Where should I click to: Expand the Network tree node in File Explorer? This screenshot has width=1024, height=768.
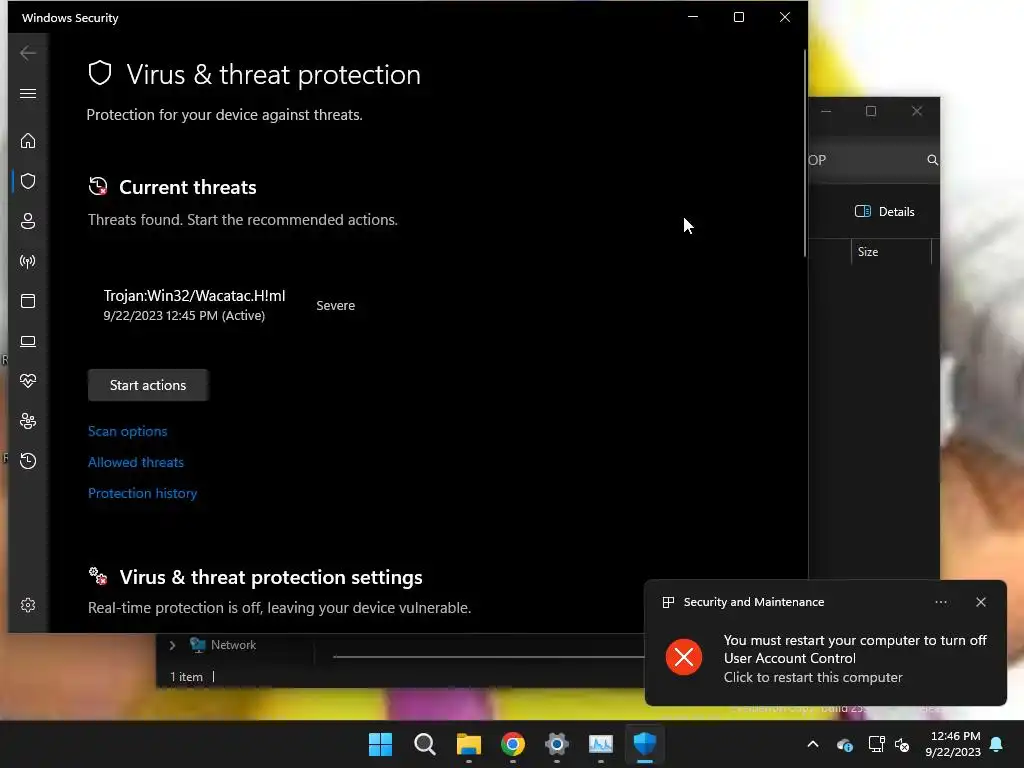172,645
